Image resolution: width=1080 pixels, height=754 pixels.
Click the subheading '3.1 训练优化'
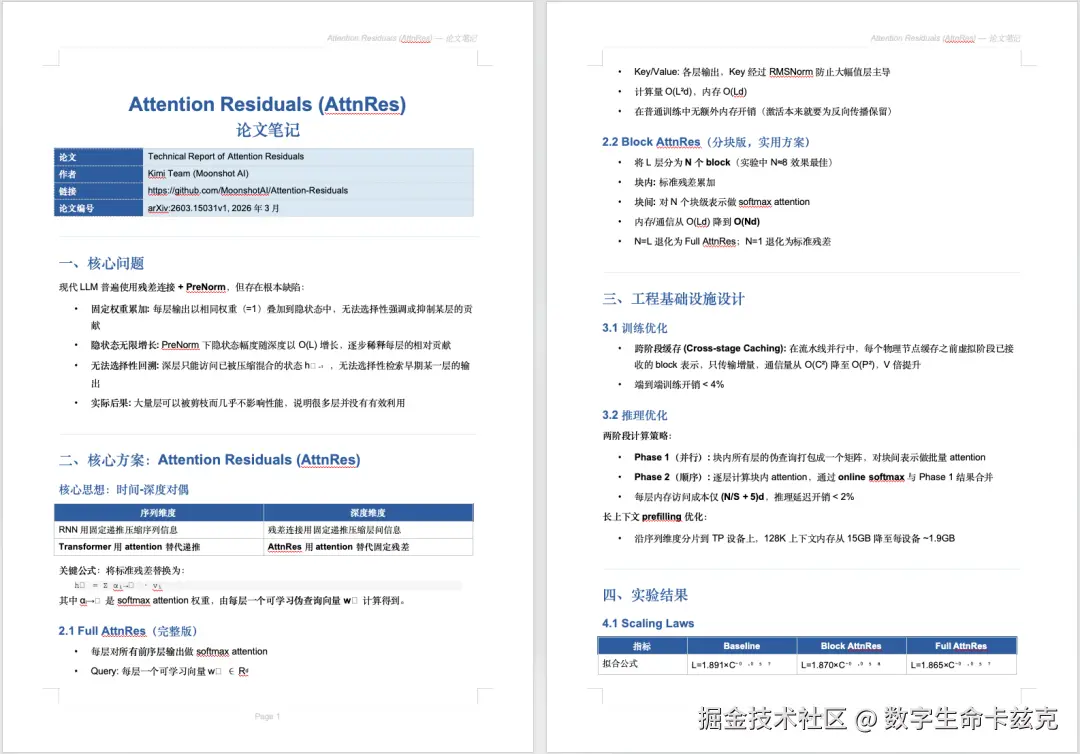[634, 328]
